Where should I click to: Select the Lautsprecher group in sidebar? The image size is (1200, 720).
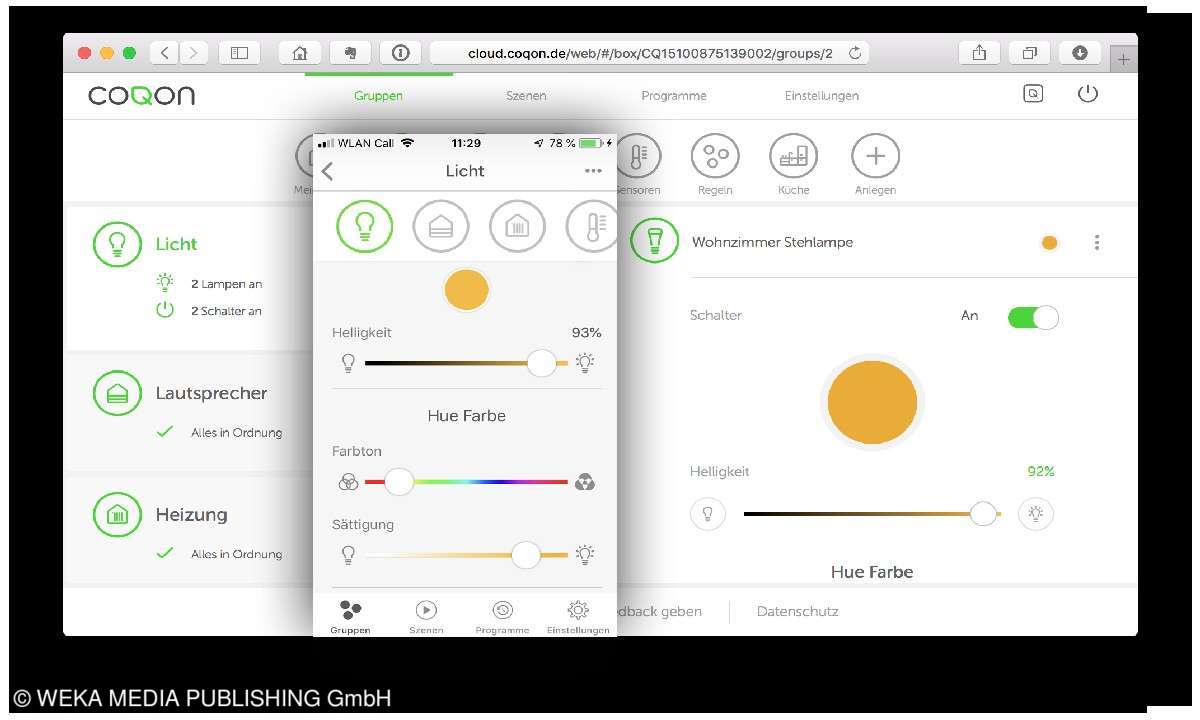pos(189,411)
